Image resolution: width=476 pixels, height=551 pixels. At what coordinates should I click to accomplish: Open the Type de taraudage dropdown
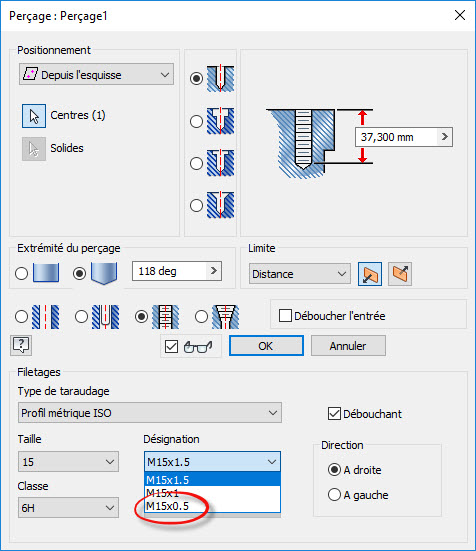coord(150,413)
